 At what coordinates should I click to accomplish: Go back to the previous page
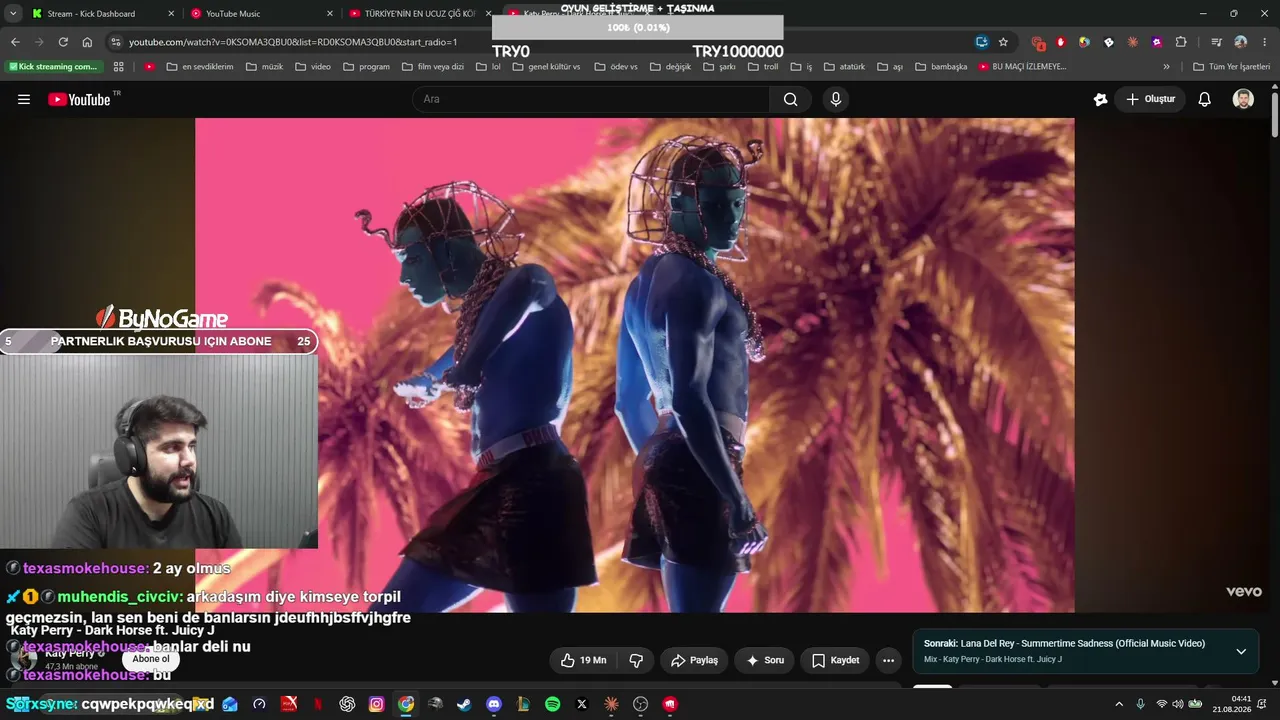15,42
